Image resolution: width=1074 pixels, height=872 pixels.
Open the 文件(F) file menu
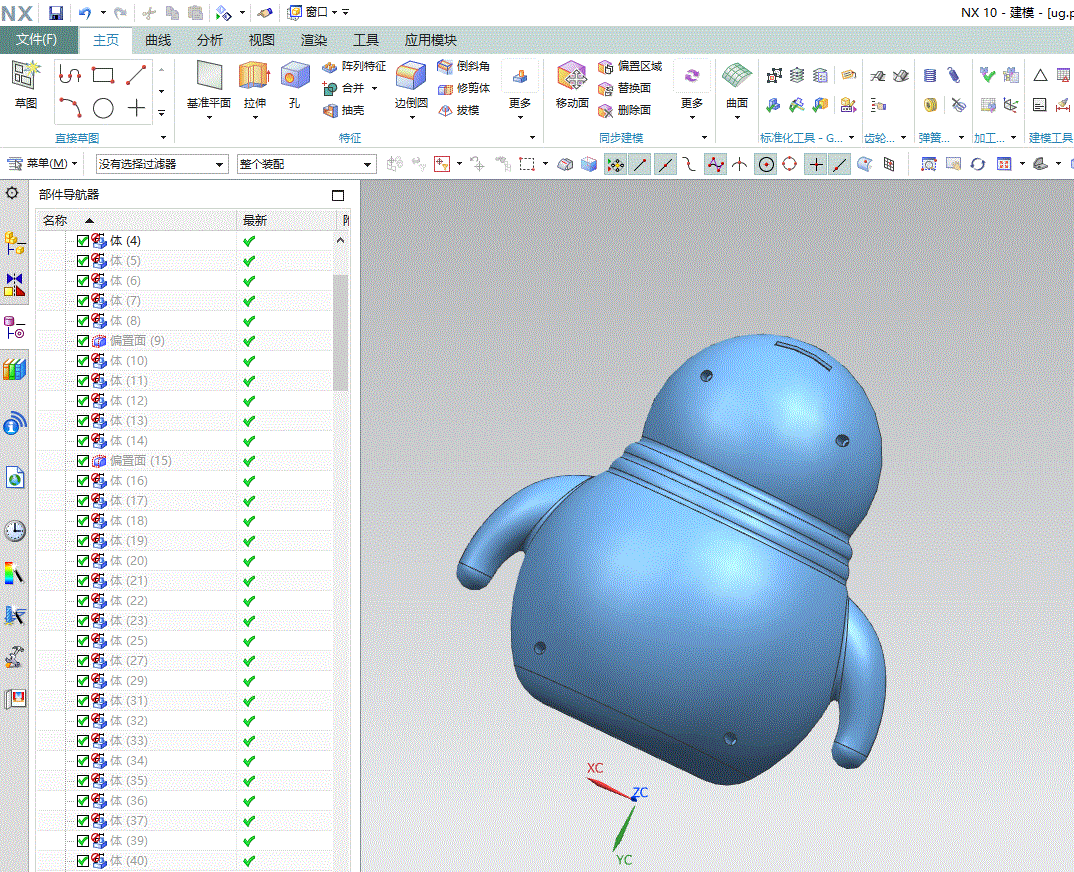pyautogui.click(x=38, y=40)
